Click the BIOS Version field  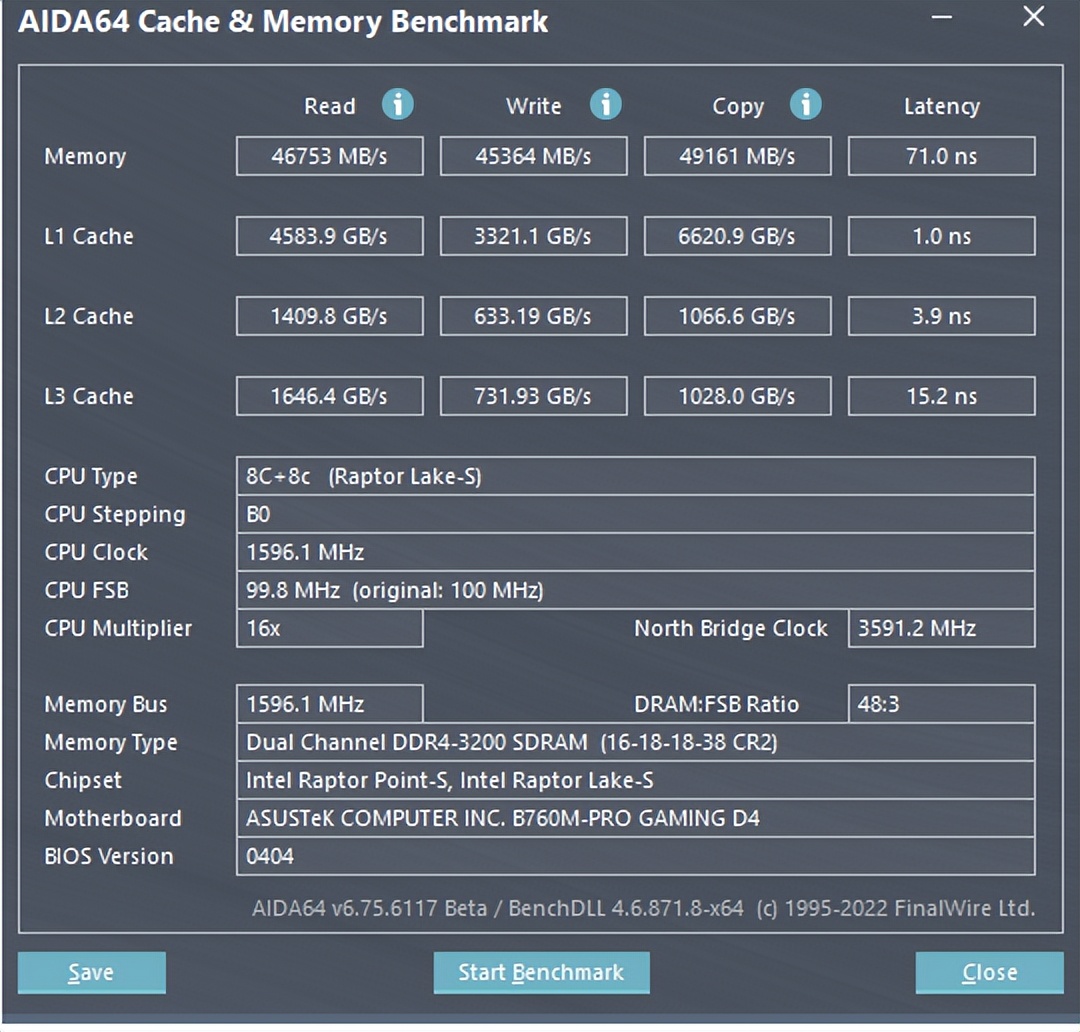point(635,856)
